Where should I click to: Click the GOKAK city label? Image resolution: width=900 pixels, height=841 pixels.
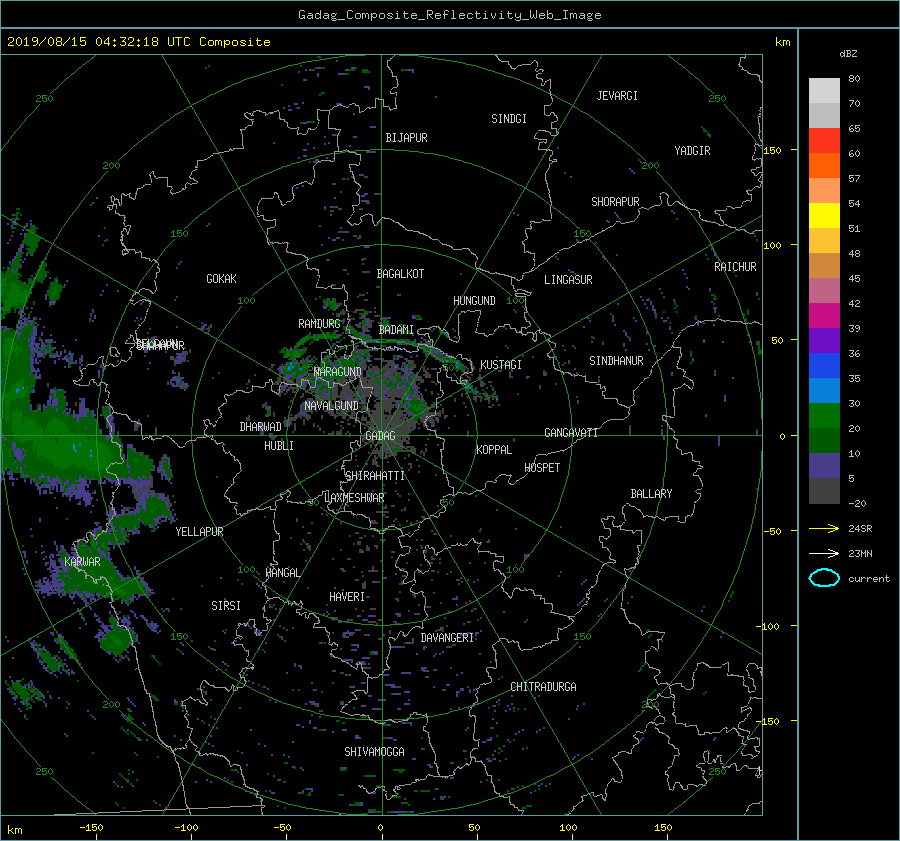point(221,279)
